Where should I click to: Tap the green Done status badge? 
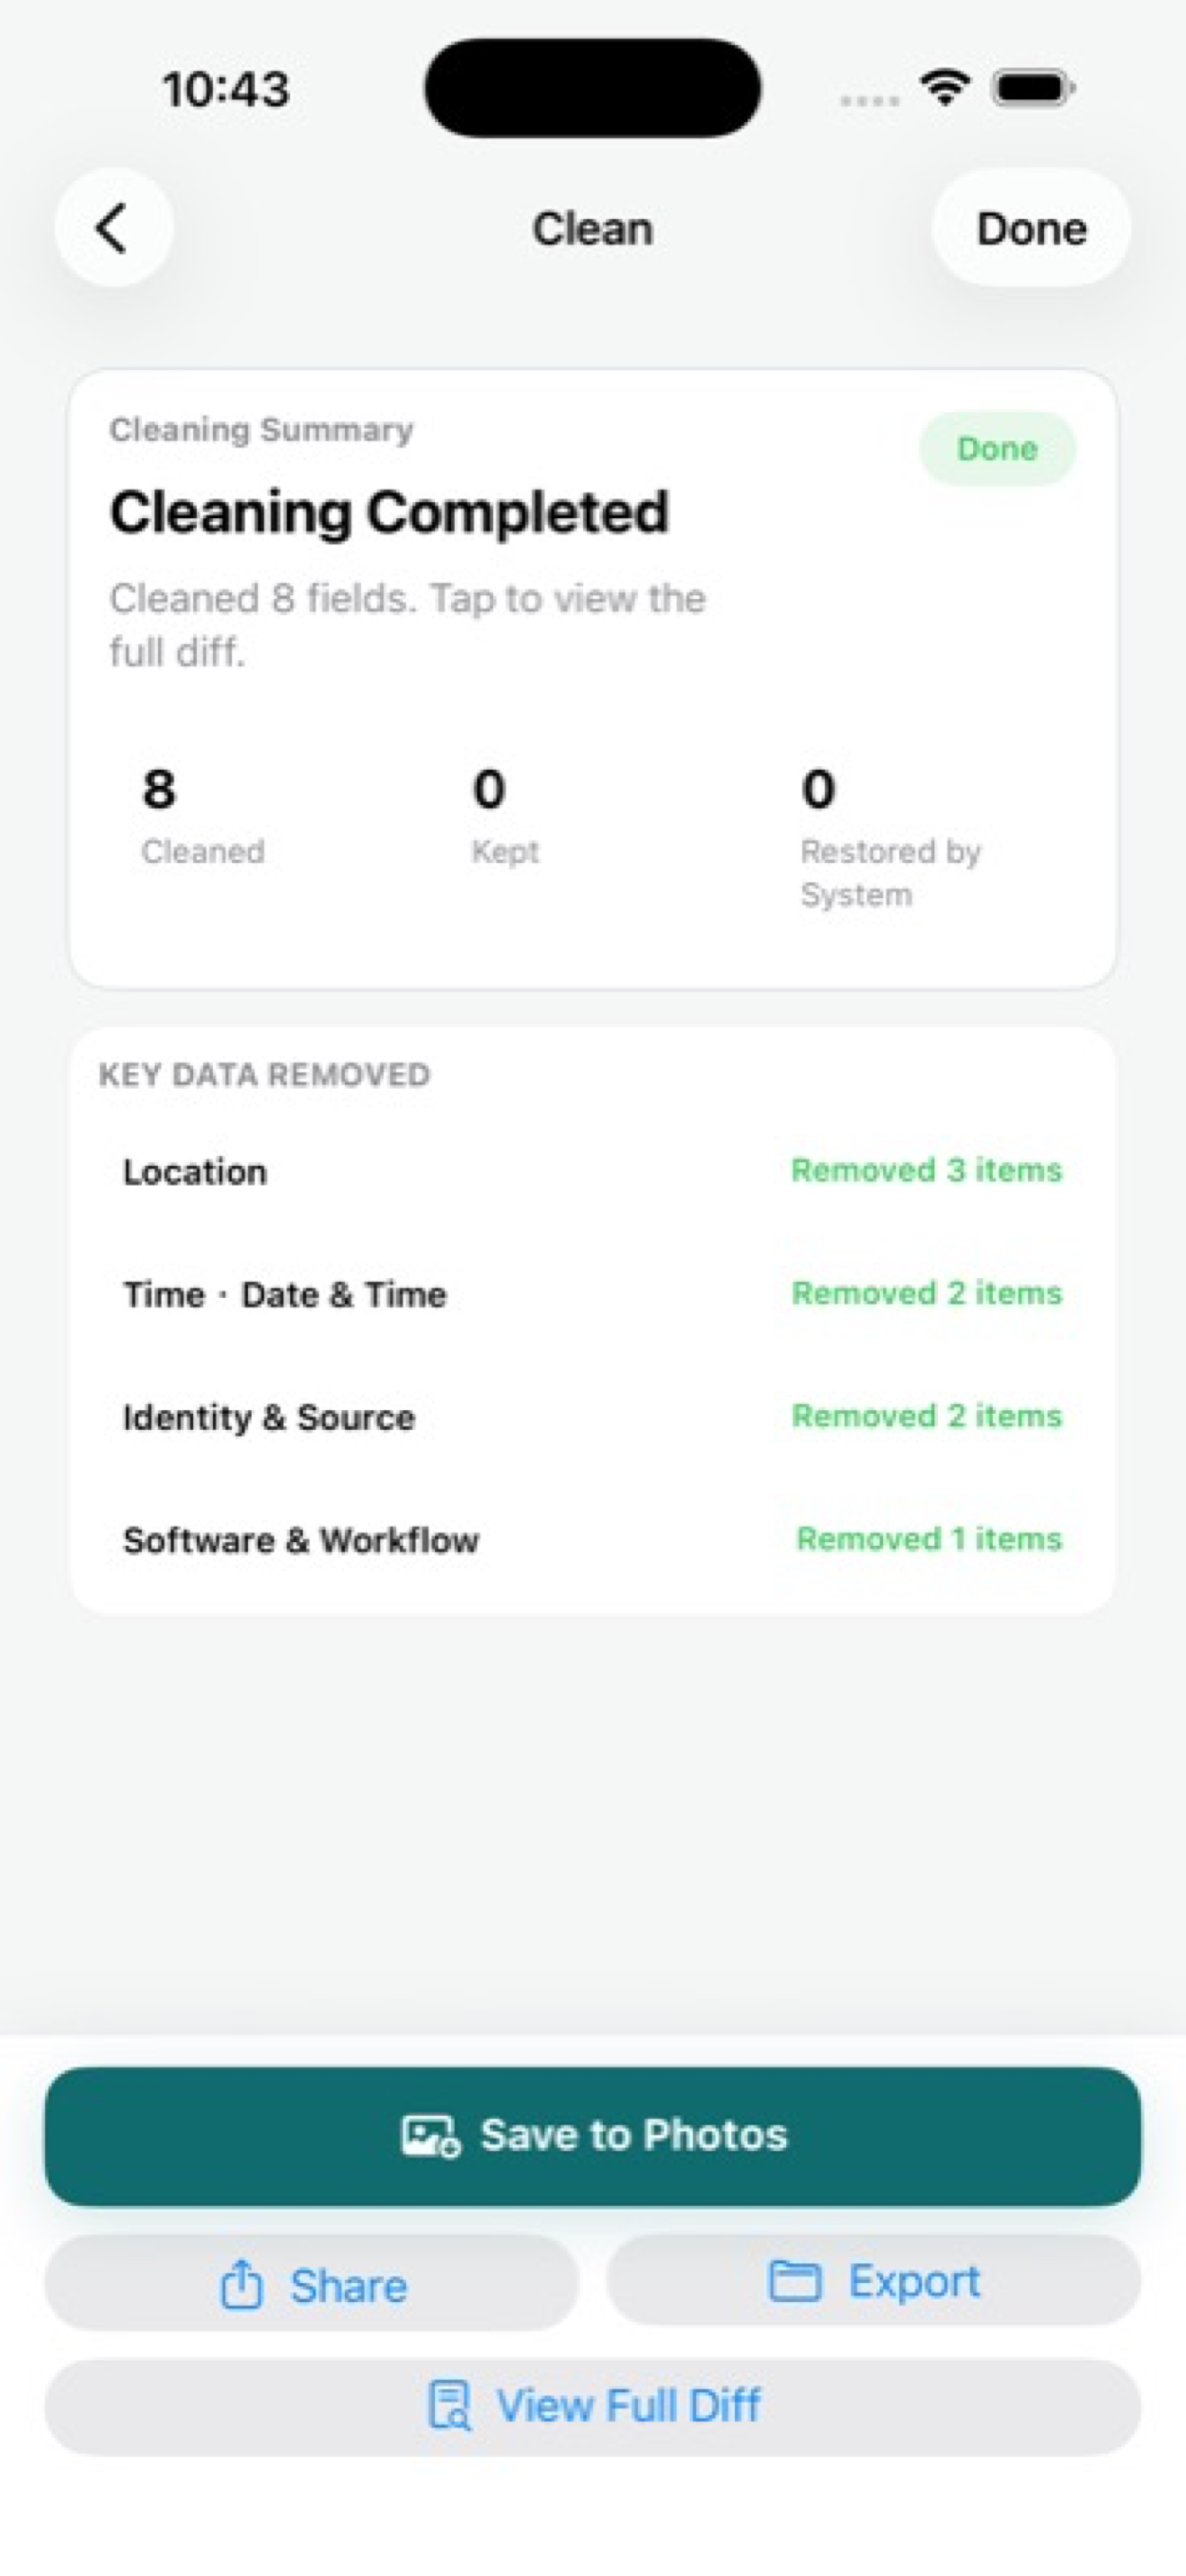(x=997, y=449)
